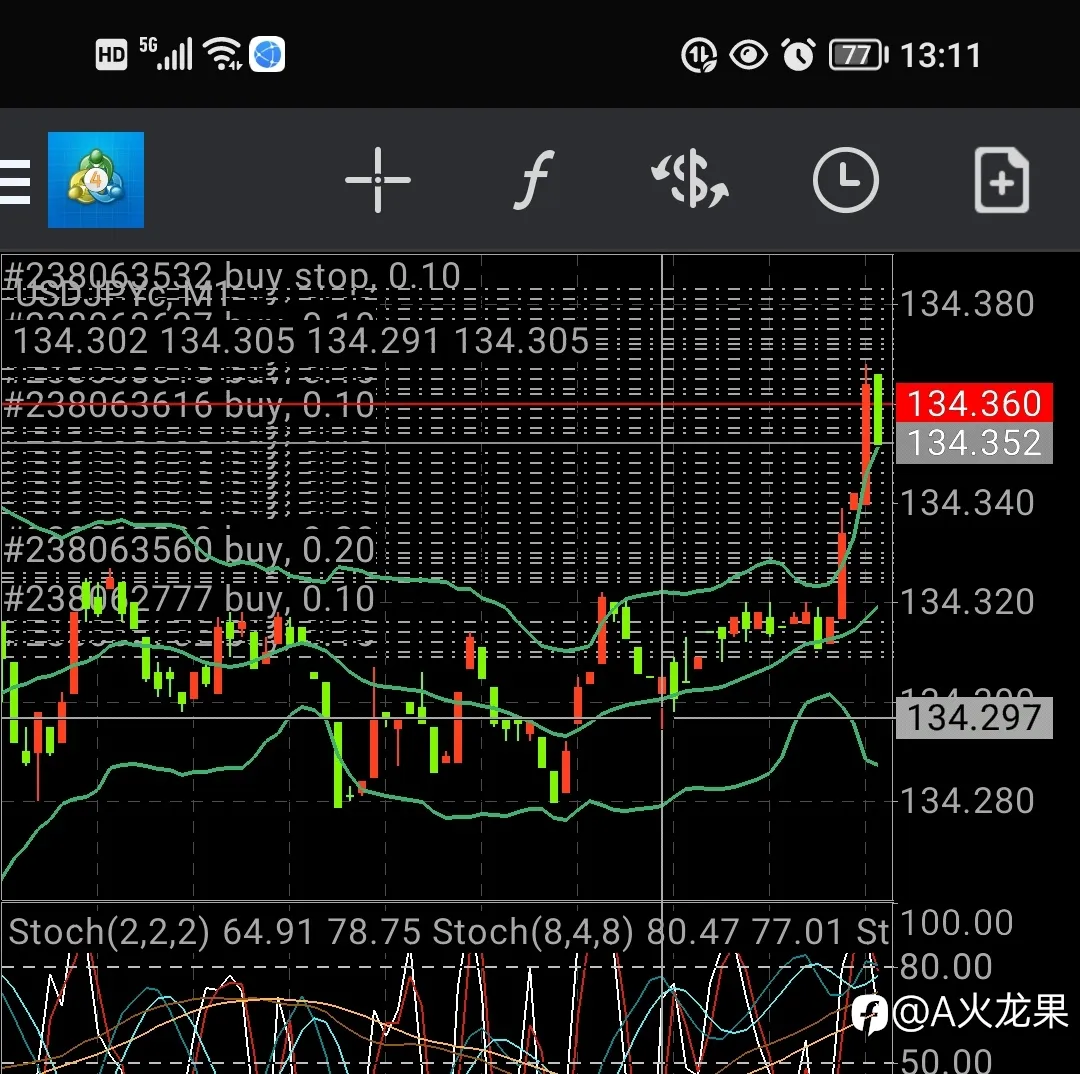
Task: Tap the alarm clock status icon
Action: click(x=798, y=55)
